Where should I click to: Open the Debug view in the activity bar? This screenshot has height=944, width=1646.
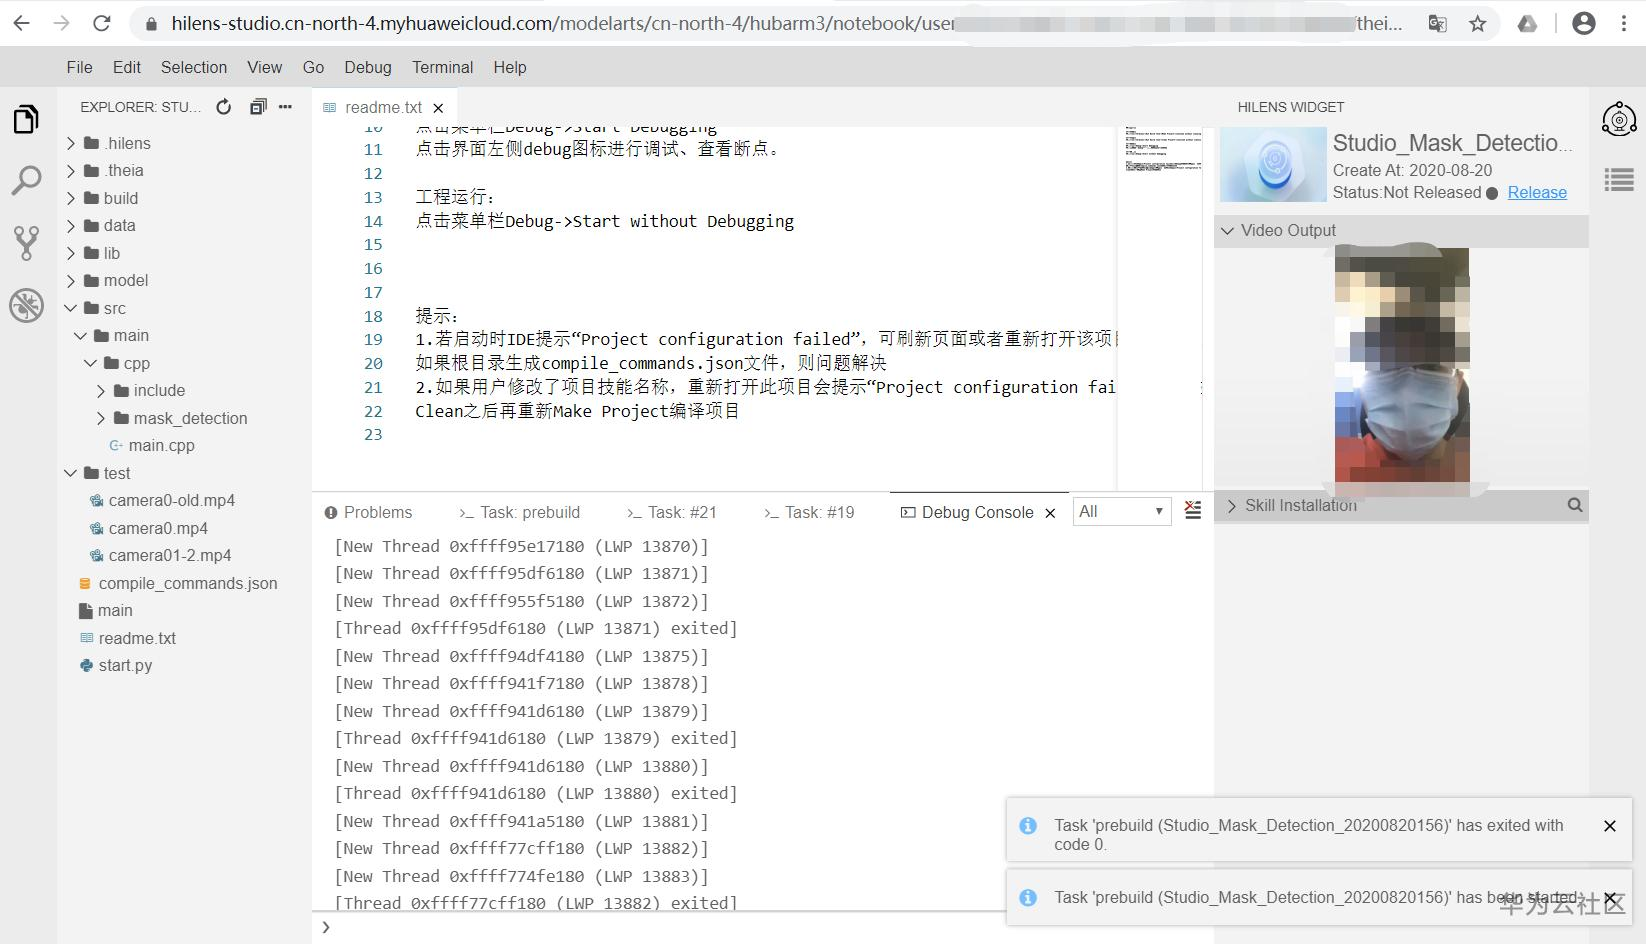(26, 307)
